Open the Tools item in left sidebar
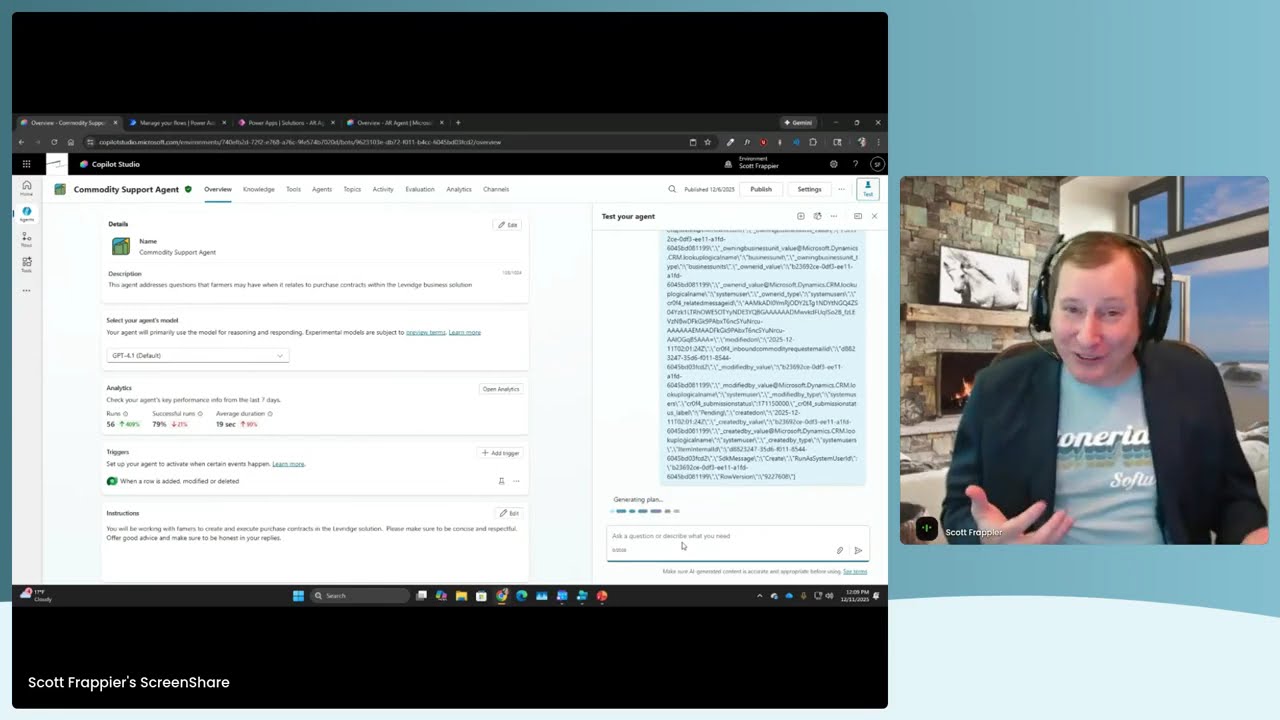Screen dimensions: 1280x720 (26, 265)
